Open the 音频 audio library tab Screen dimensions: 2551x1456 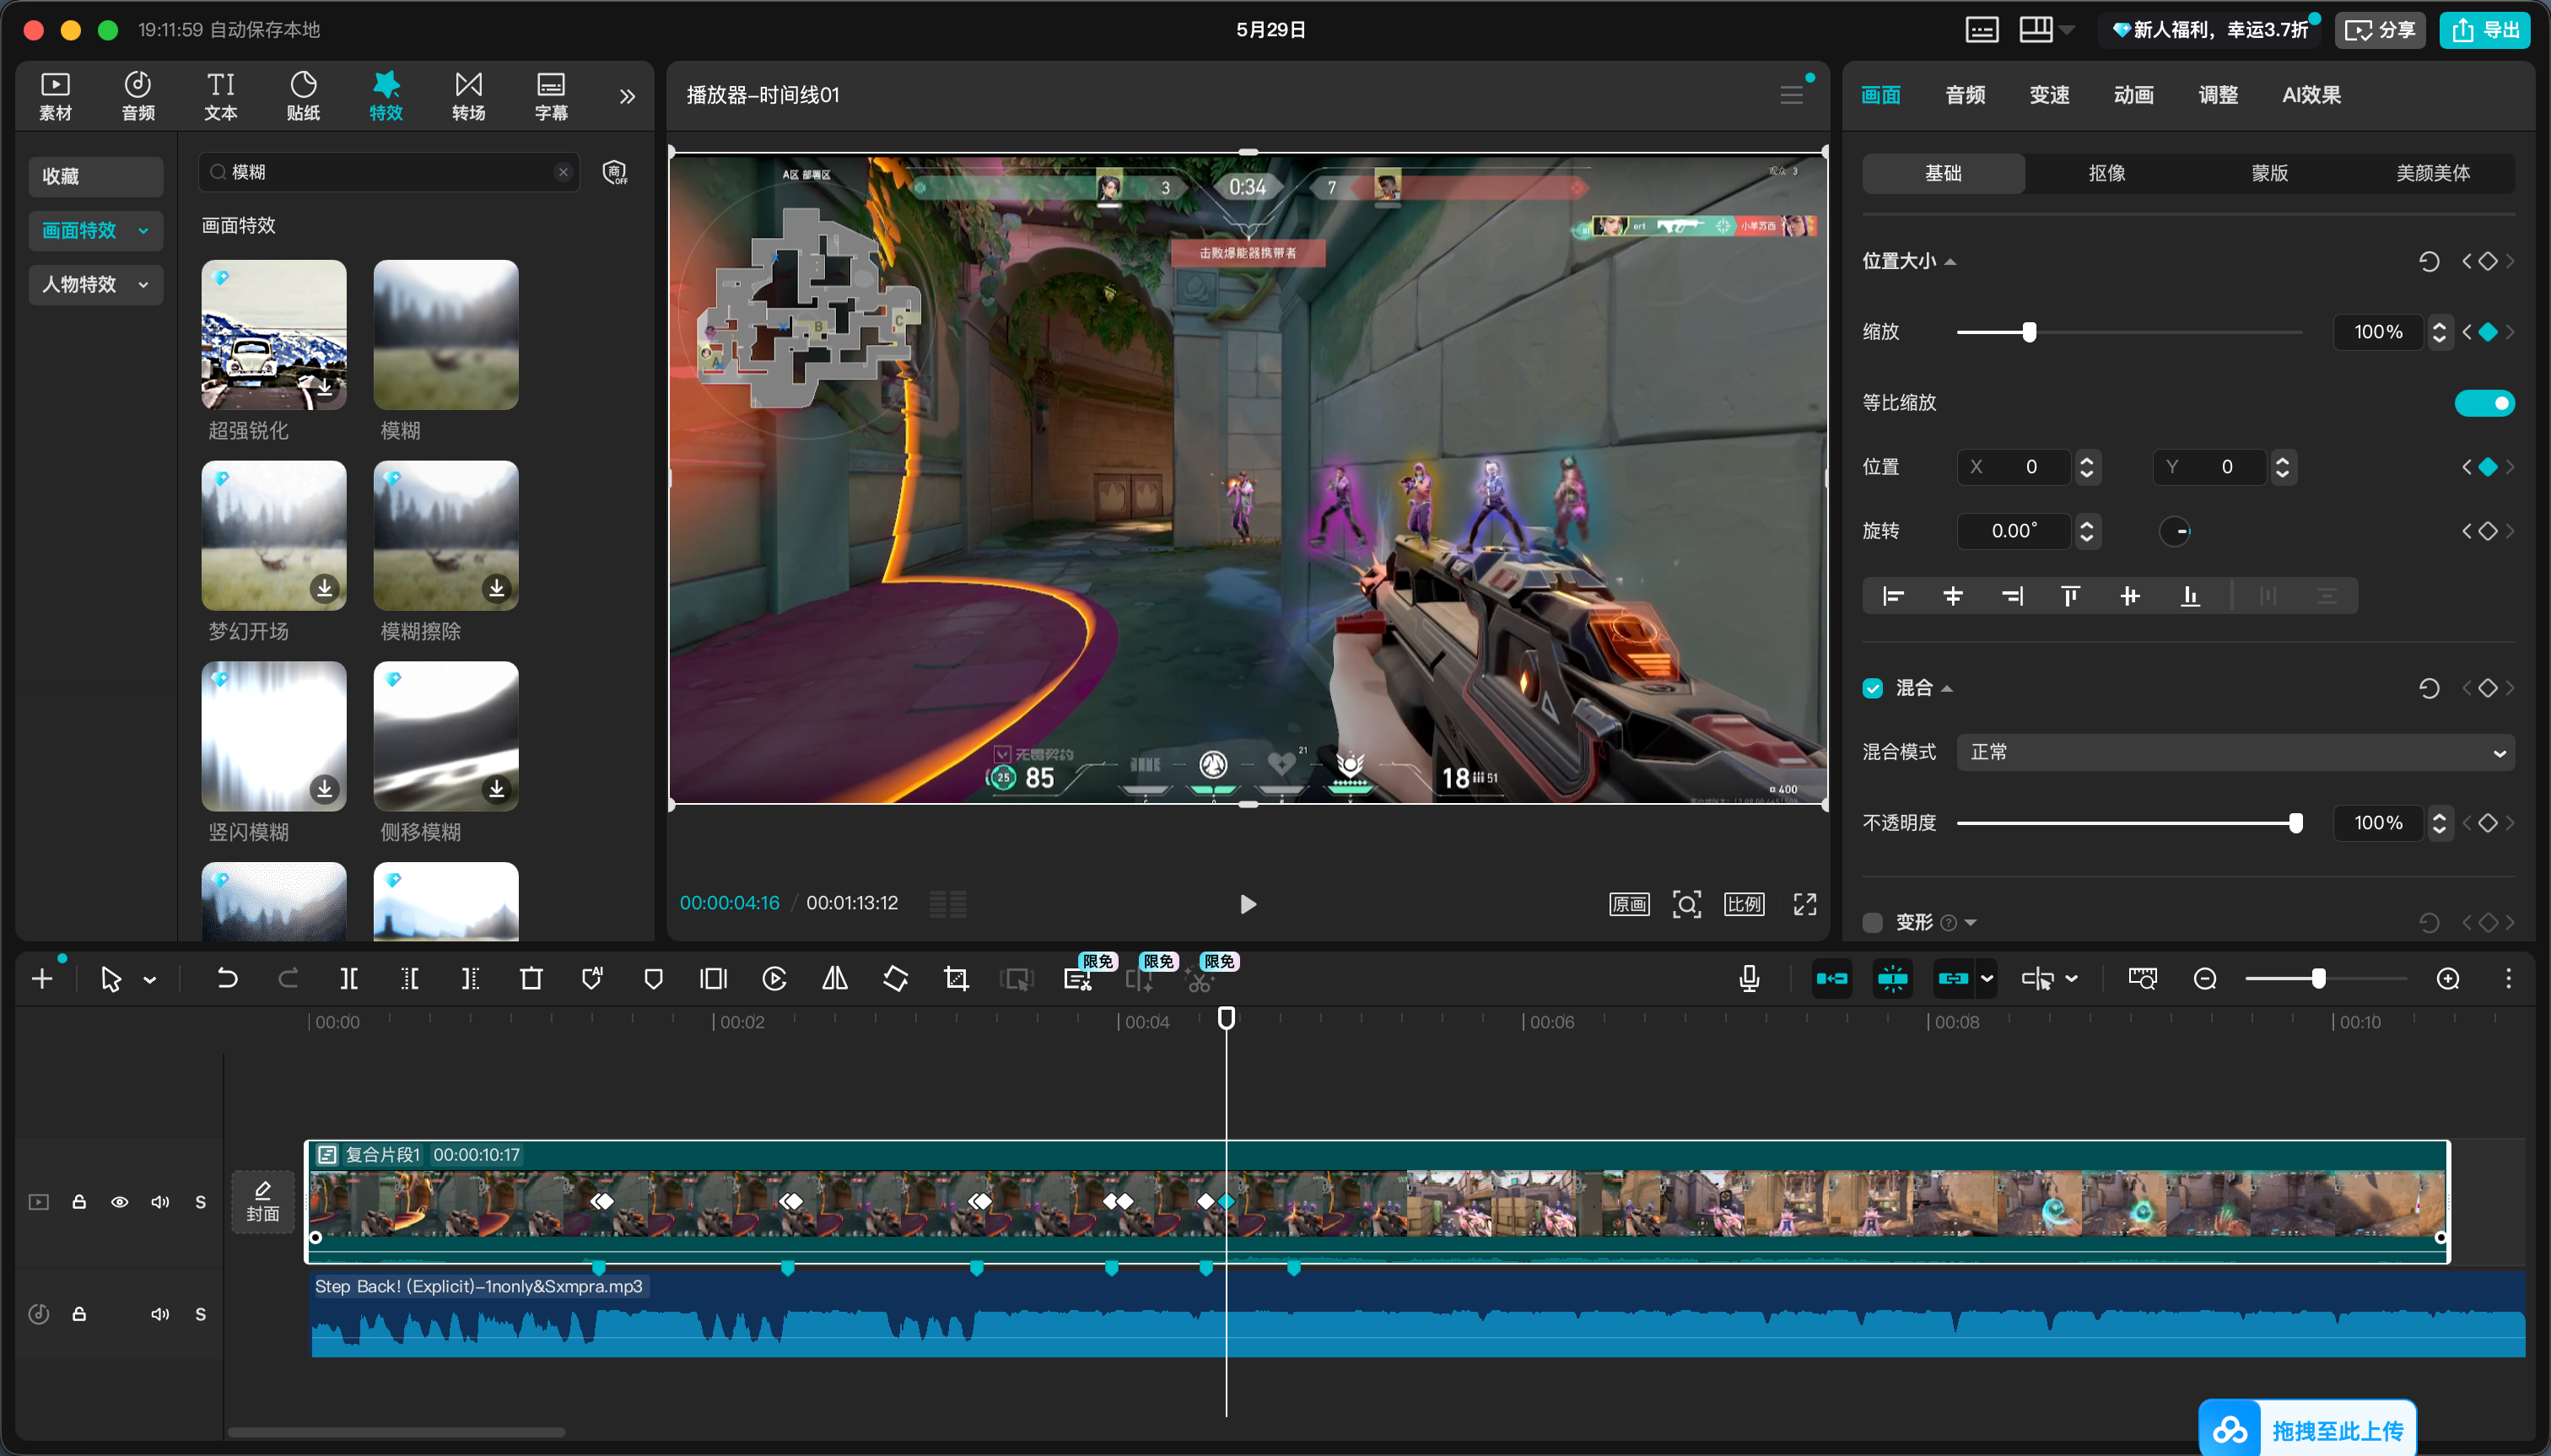tap(138, 96)
